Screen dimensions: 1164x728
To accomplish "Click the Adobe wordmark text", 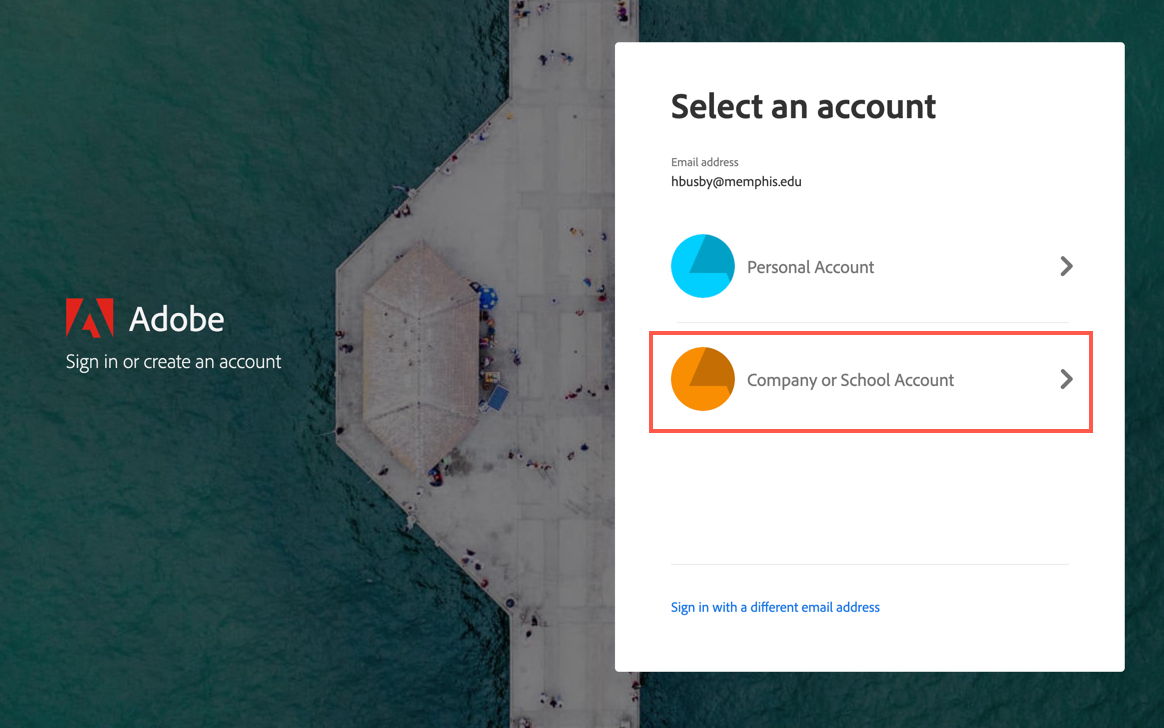I will point(177,319).
